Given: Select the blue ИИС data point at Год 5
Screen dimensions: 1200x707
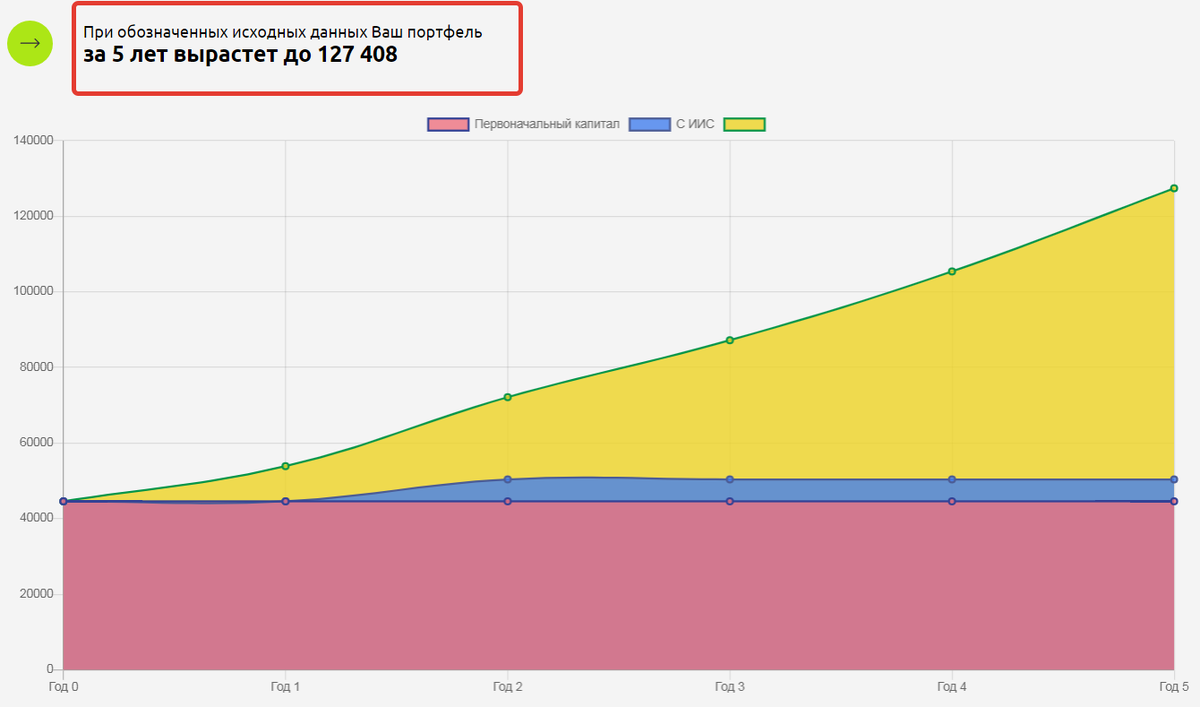Looking at the screenshot, I should click(x=1174, y=479).
